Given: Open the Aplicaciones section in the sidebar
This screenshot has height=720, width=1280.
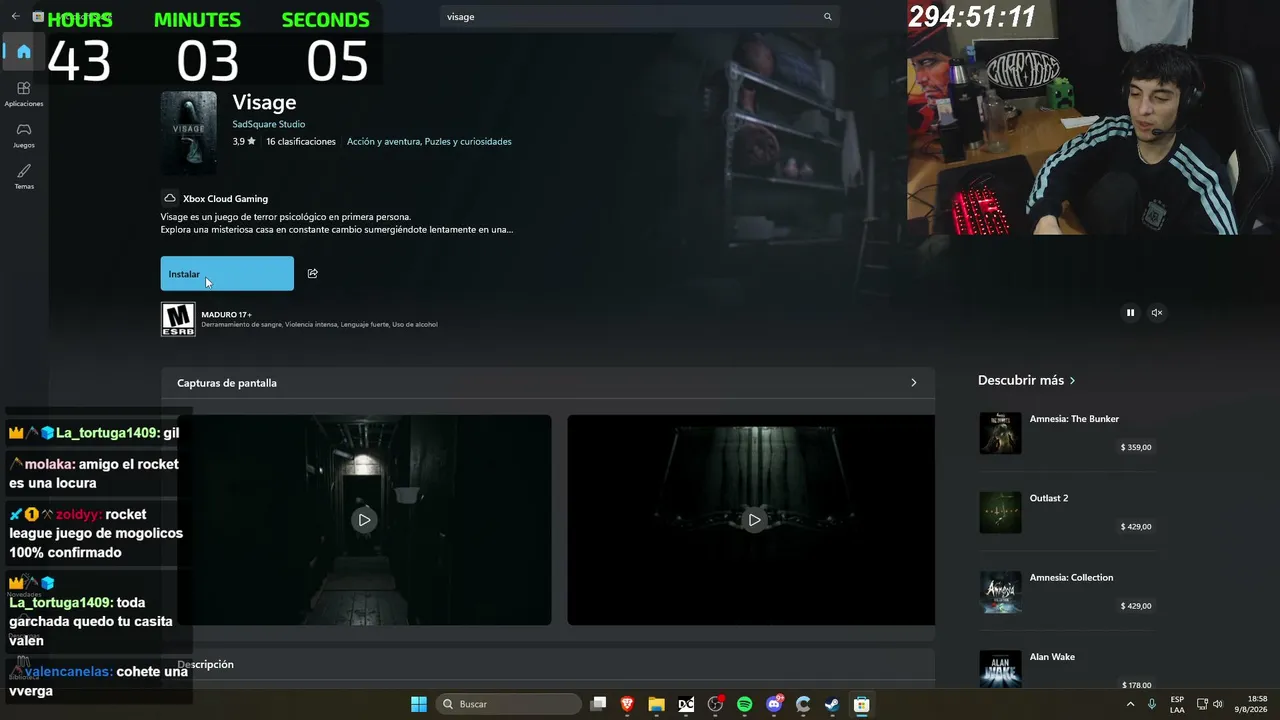Looking at the screenshot, I should pyautogui.click(x=24, y=94).
